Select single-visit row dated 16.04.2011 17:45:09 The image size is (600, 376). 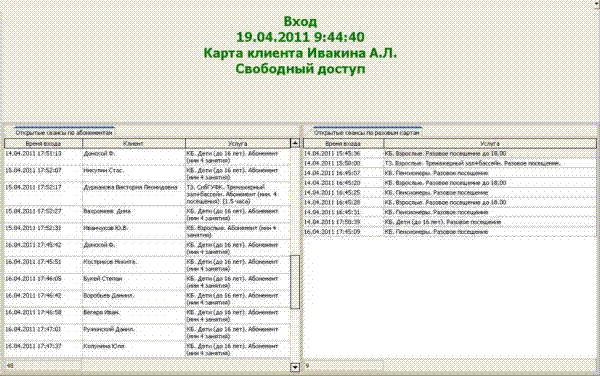(x=450, y=232)
